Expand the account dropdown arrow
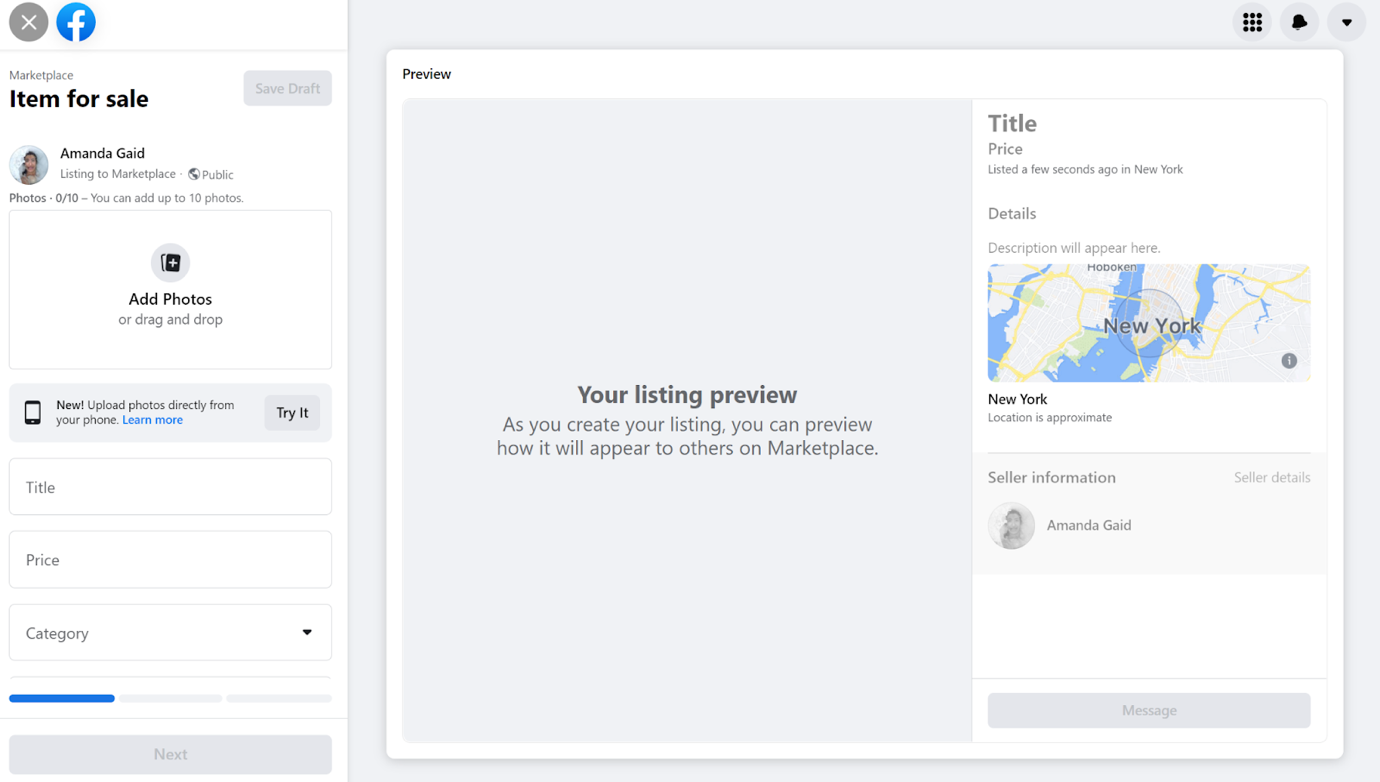1380x782 pixels. 1346,22
